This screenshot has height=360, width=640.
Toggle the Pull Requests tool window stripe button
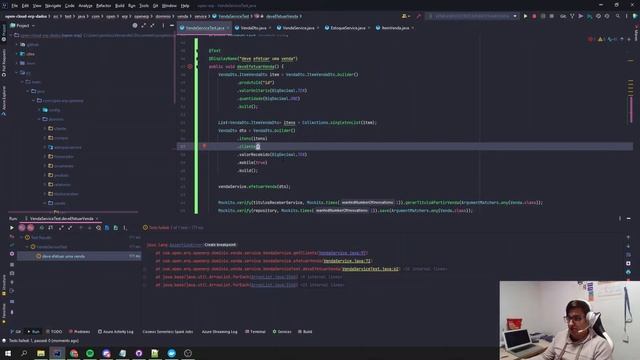(x=4, y=64)
